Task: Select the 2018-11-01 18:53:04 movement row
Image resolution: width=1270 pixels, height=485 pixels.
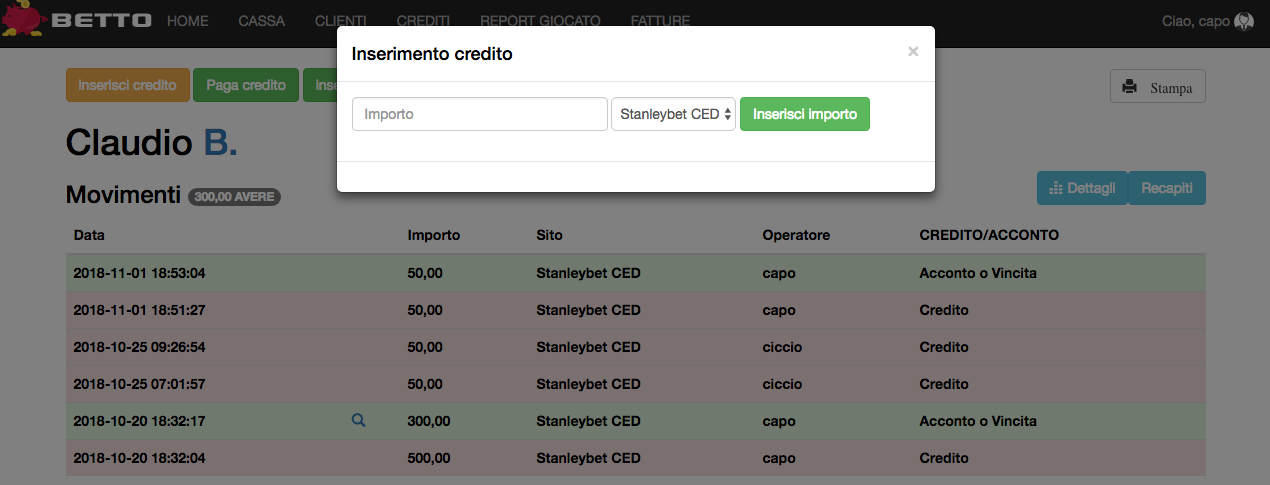Action: coord(635,273)
